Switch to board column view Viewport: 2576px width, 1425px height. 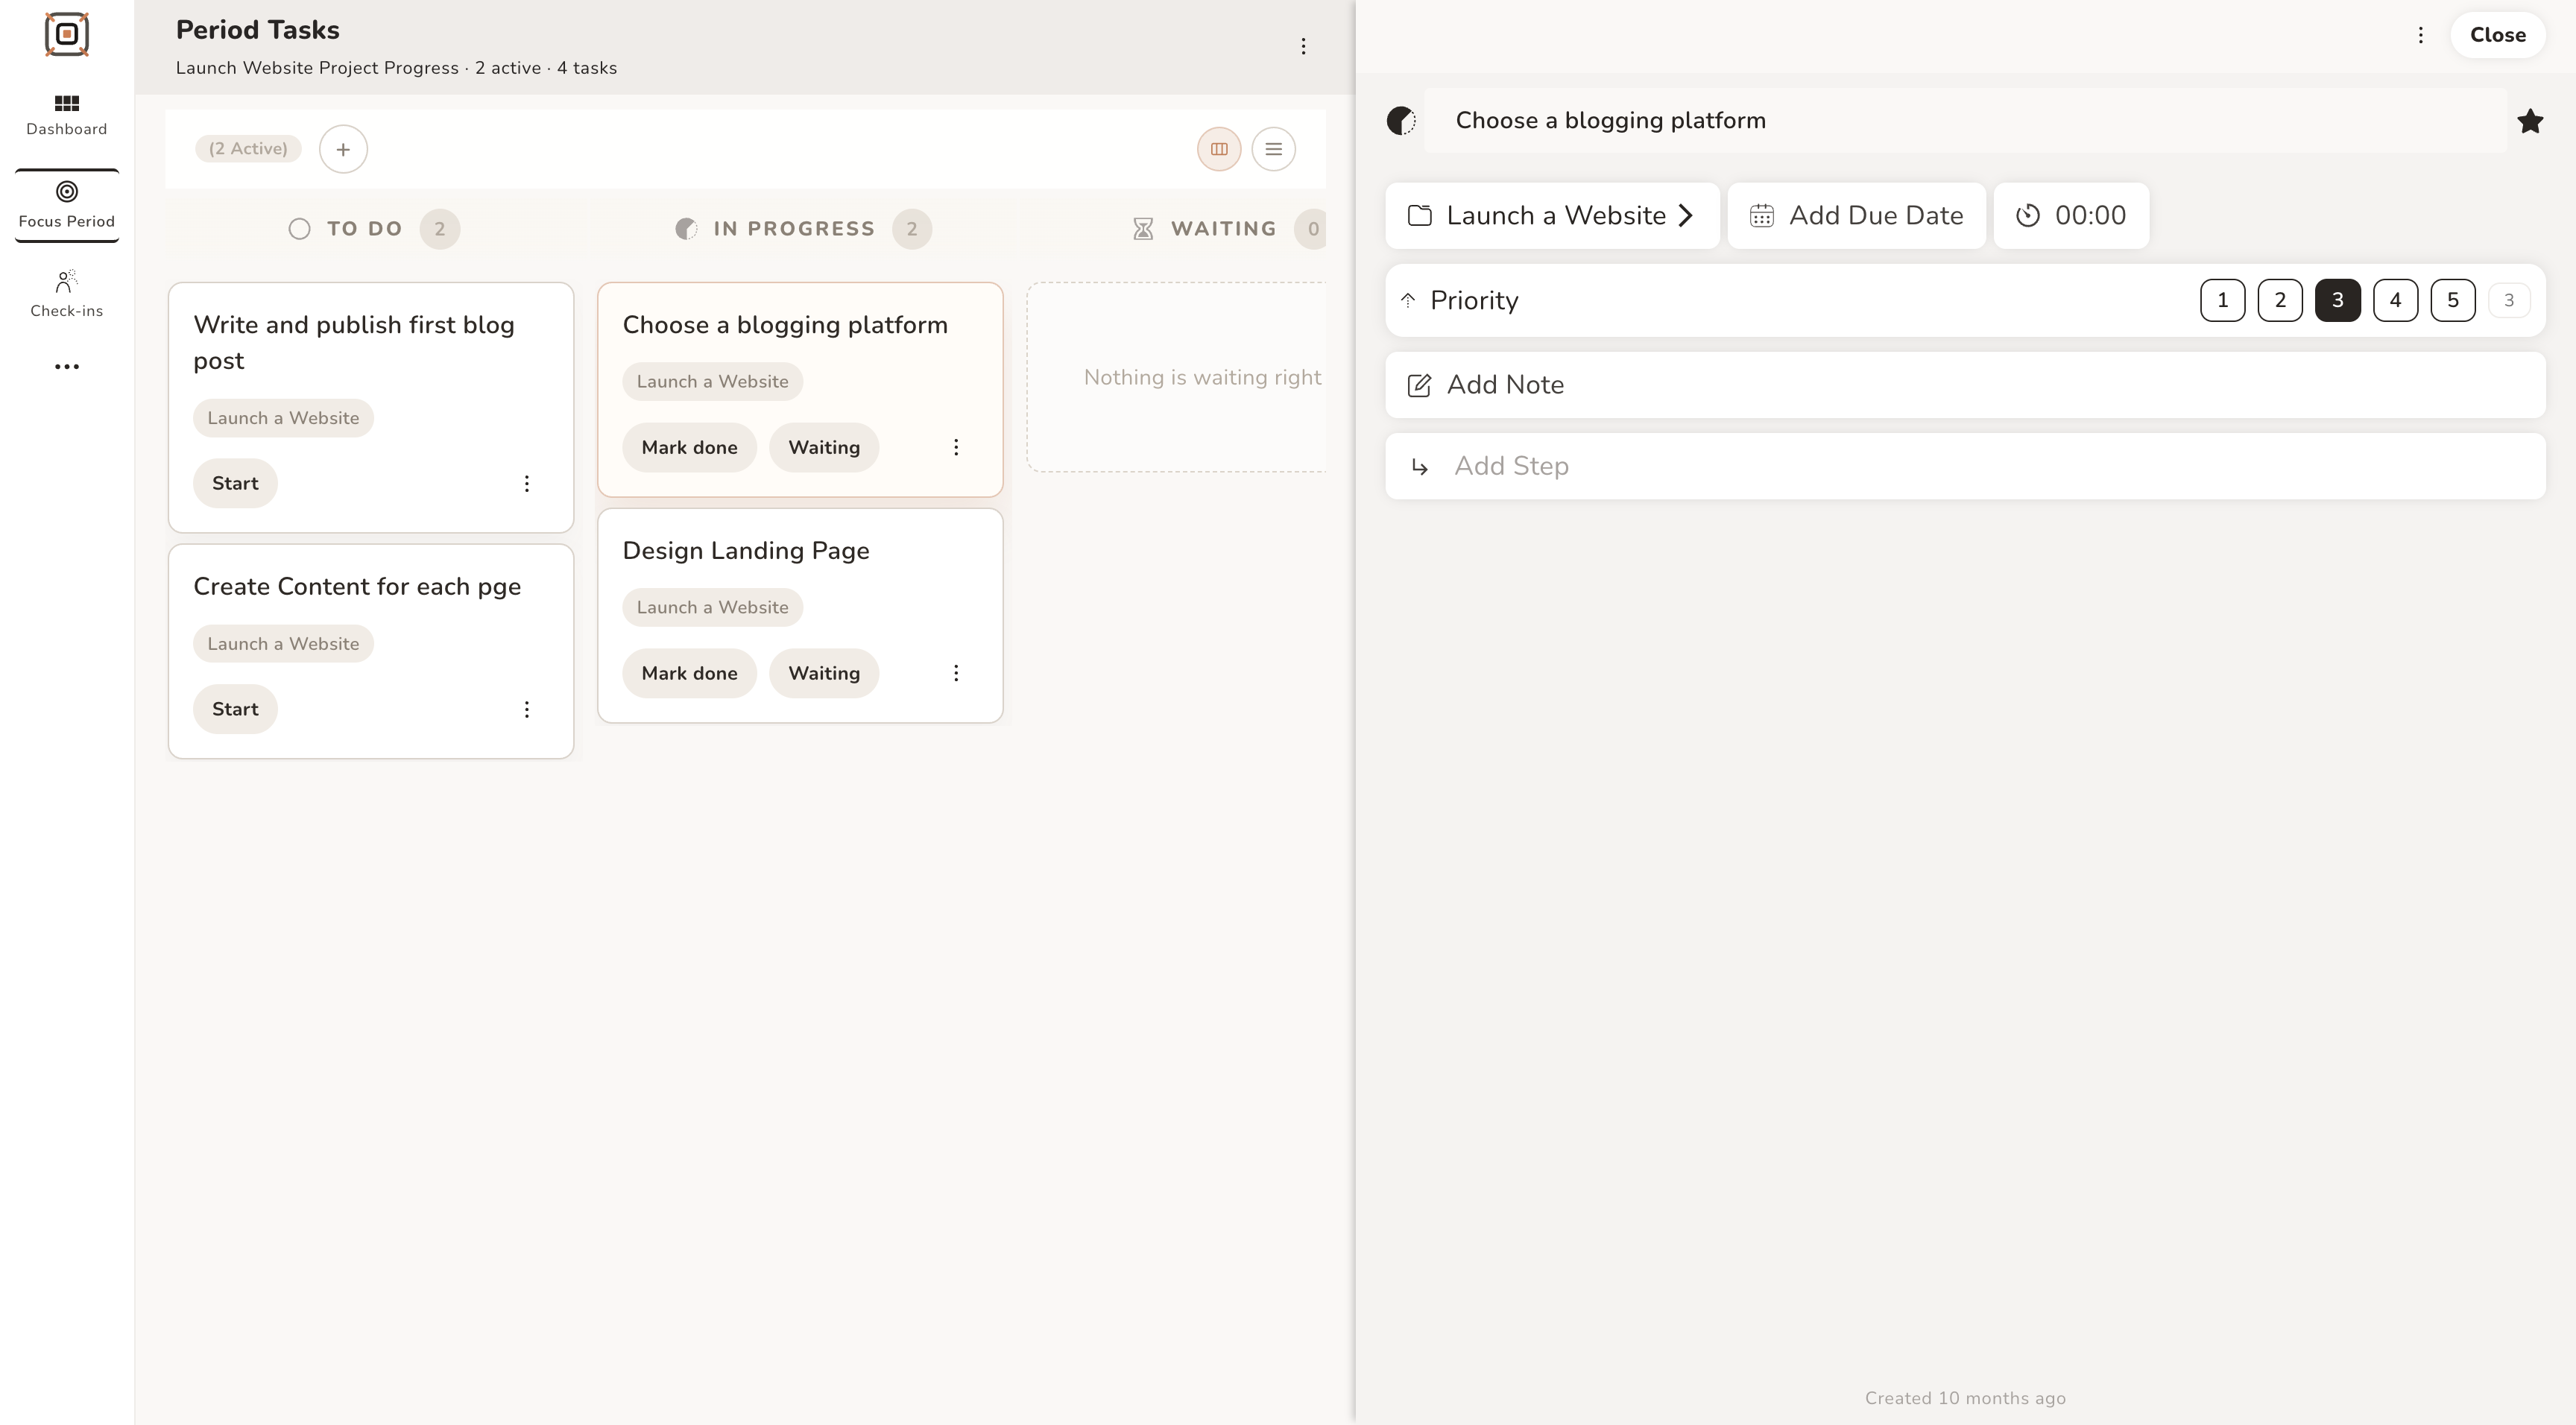pos(1219,149)
